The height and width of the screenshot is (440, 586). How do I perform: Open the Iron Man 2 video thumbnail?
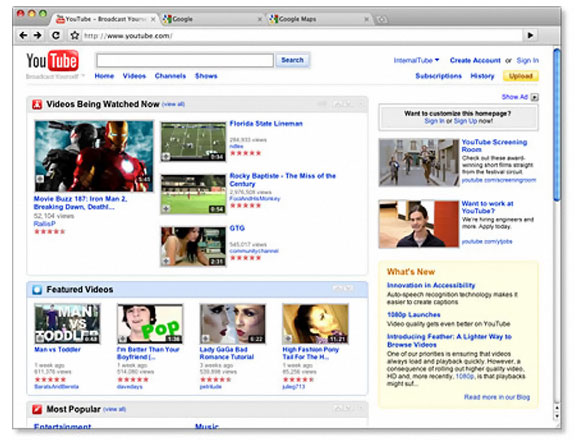(93, 156)
